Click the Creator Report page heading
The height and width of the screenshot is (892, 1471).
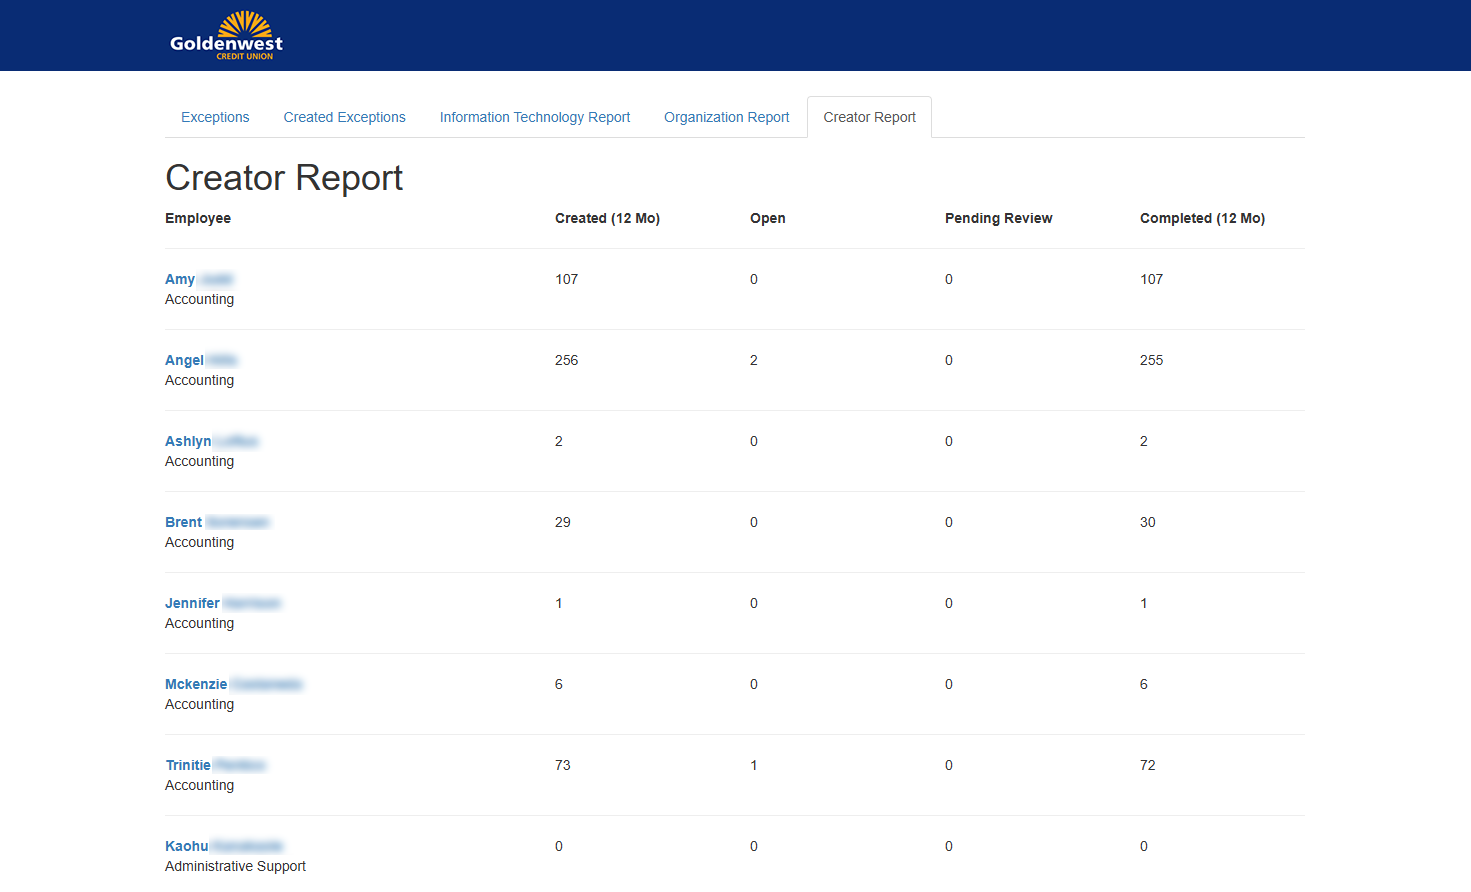click(284, 178)
